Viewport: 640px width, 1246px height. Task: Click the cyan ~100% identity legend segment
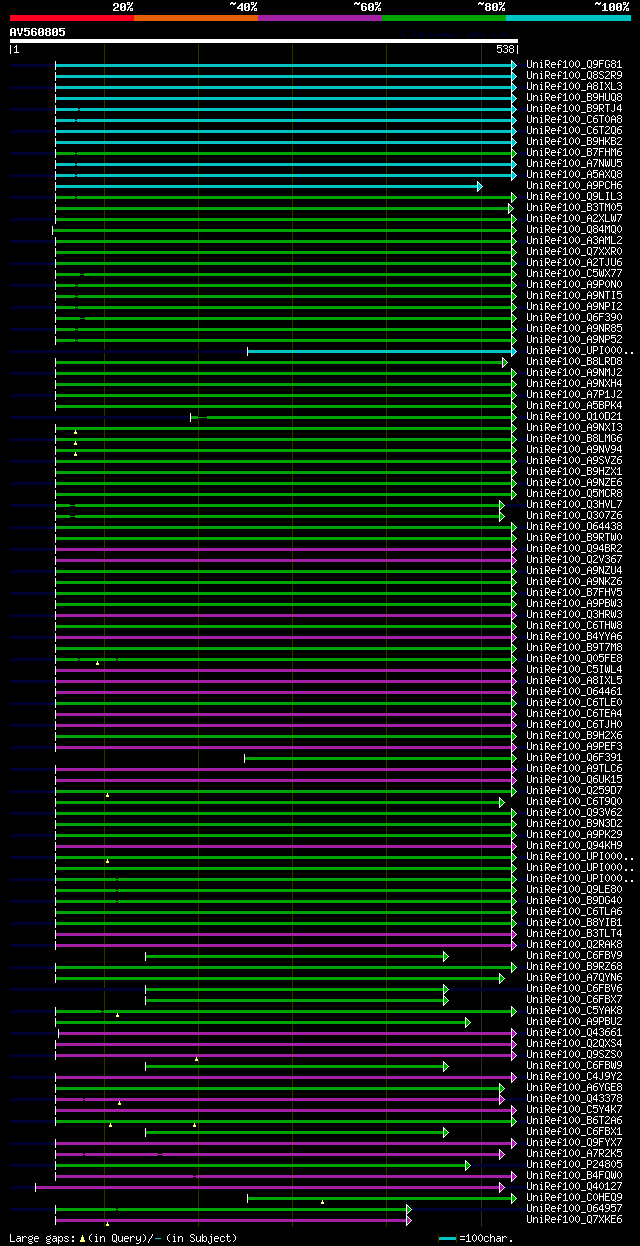(x=568, y=18)
